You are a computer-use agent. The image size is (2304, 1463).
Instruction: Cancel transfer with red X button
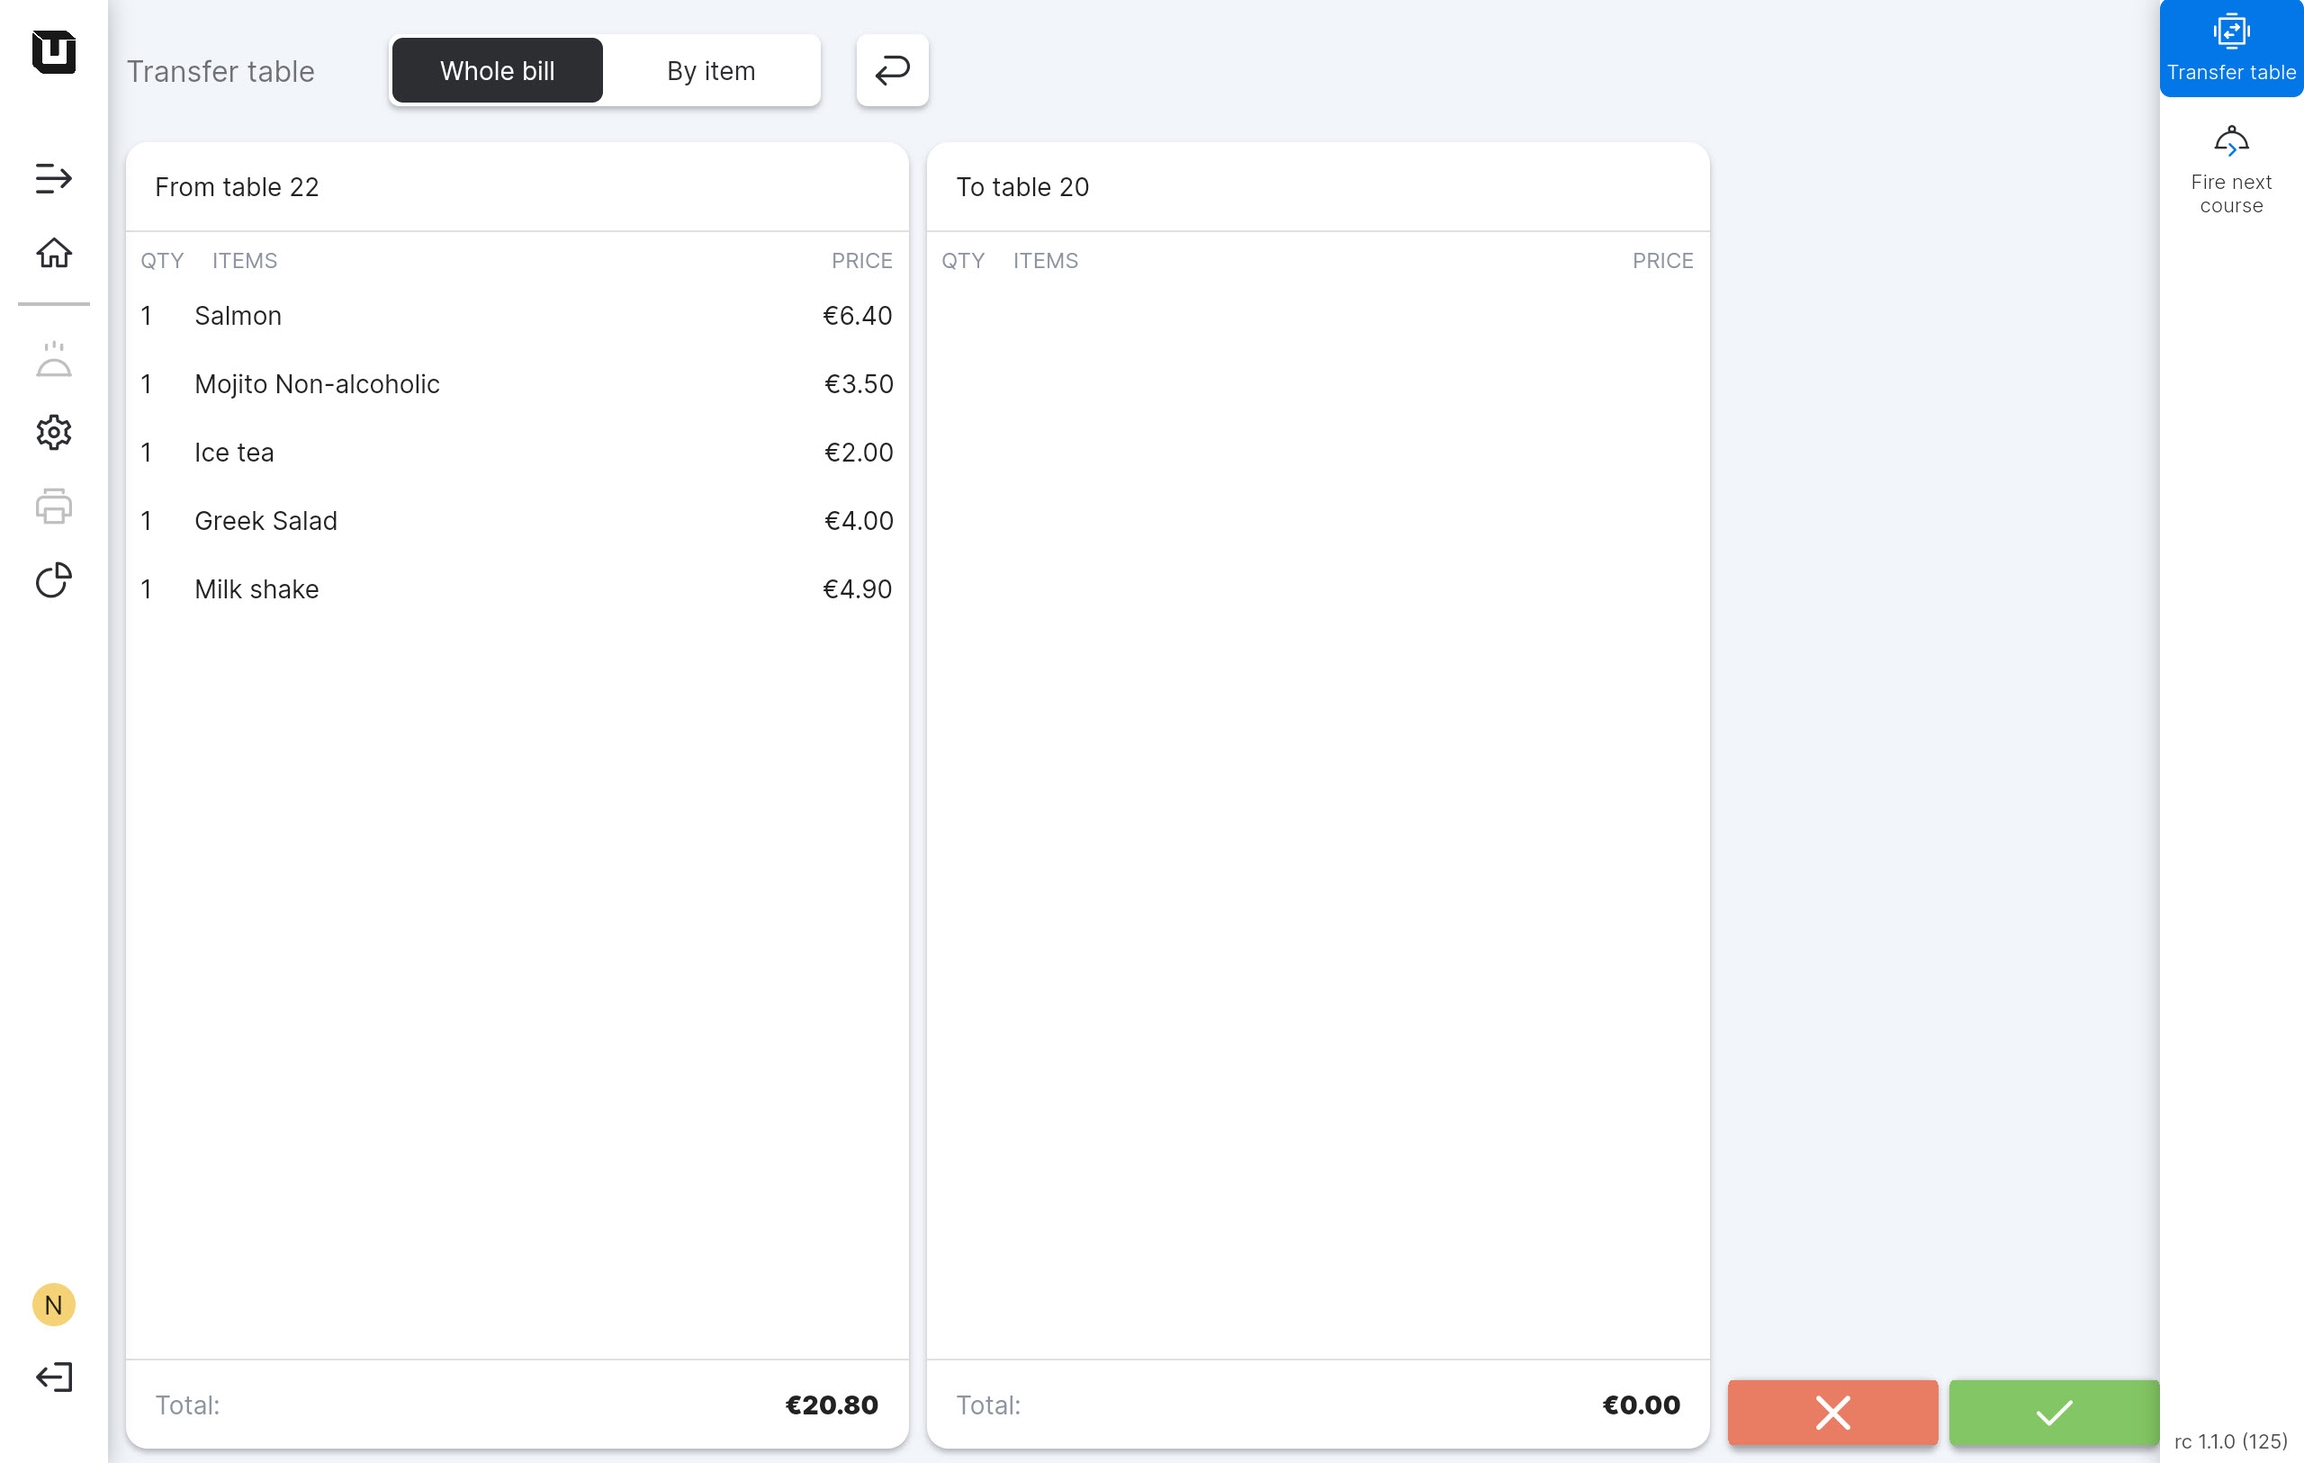coord(1832,1413)
